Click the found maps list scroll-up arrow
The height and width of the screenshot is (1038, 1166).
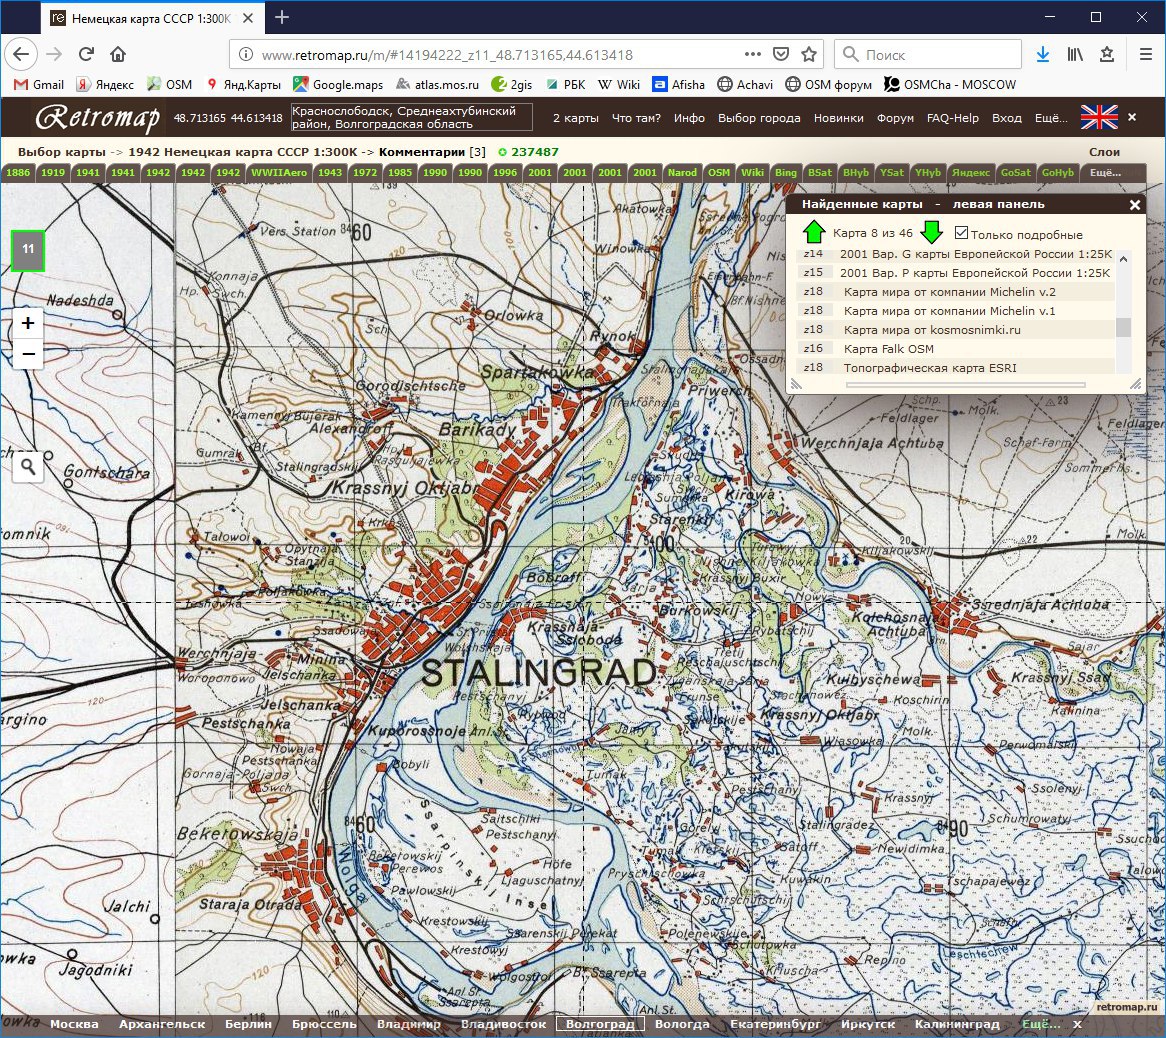(x=1123, y=259)
